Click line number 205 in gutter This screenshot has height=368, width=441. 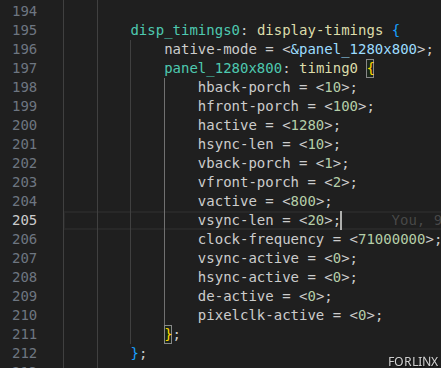pyautogui.click(x=24, y=220)
